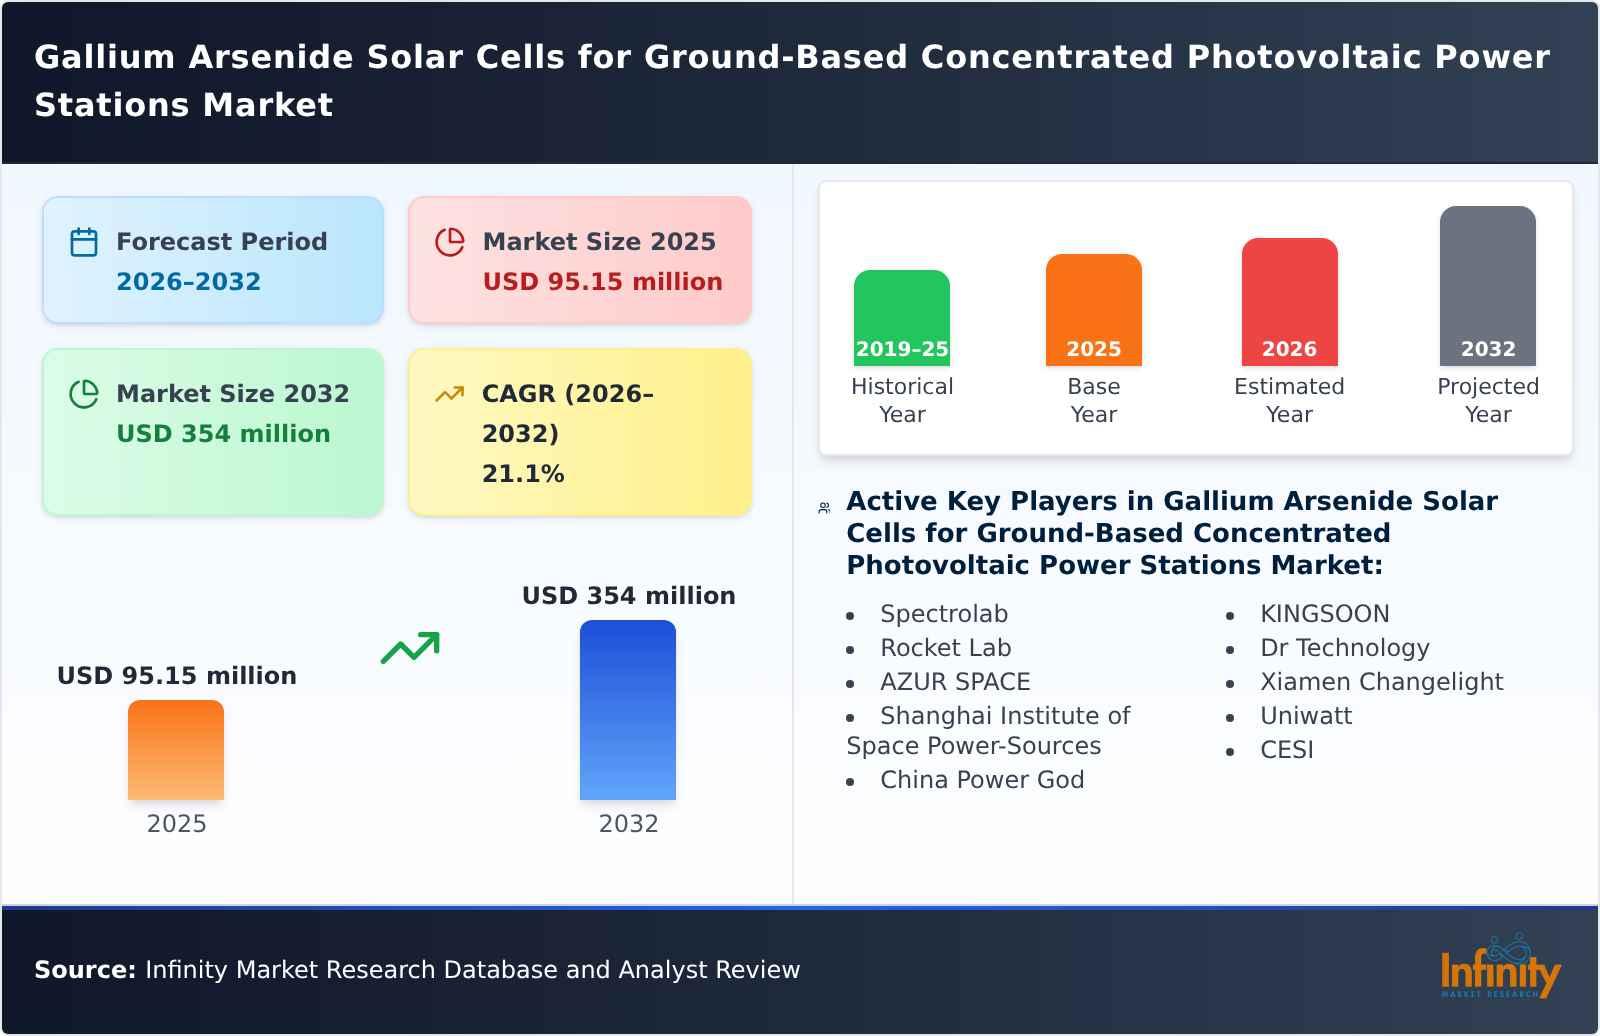Image resolution: width=1600 pixels, height=1036 pixels.
Task: Click the green upward trend arrow between bars
Action: point(410,647)
